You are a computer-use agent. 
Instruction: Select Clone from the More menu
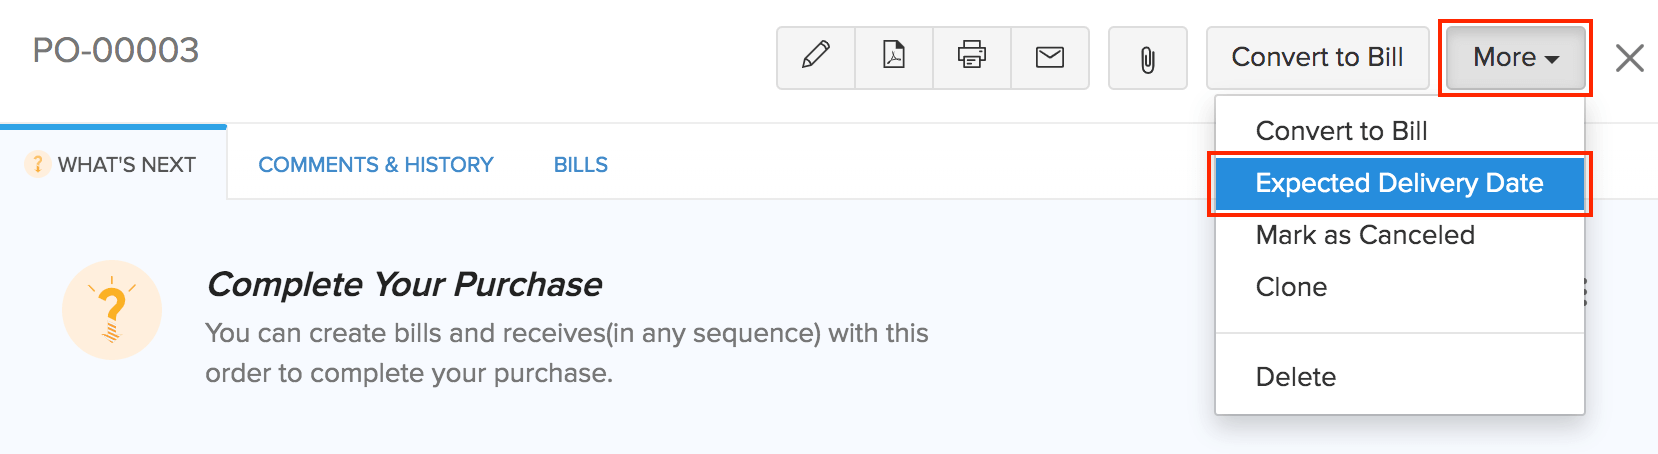tap(1291, 287)
